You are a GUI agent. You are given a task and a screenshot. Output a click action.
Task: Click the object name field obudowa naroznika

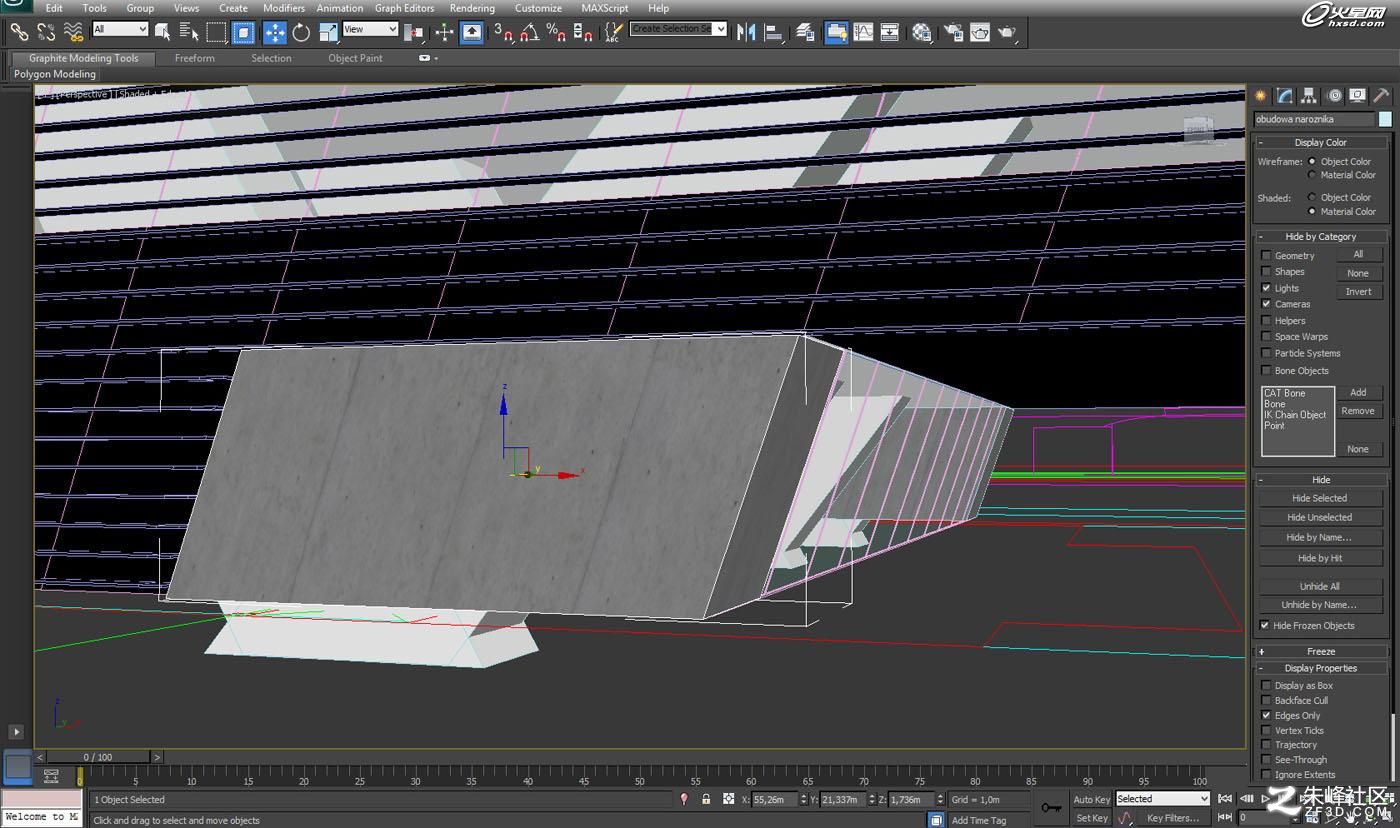1315,119
